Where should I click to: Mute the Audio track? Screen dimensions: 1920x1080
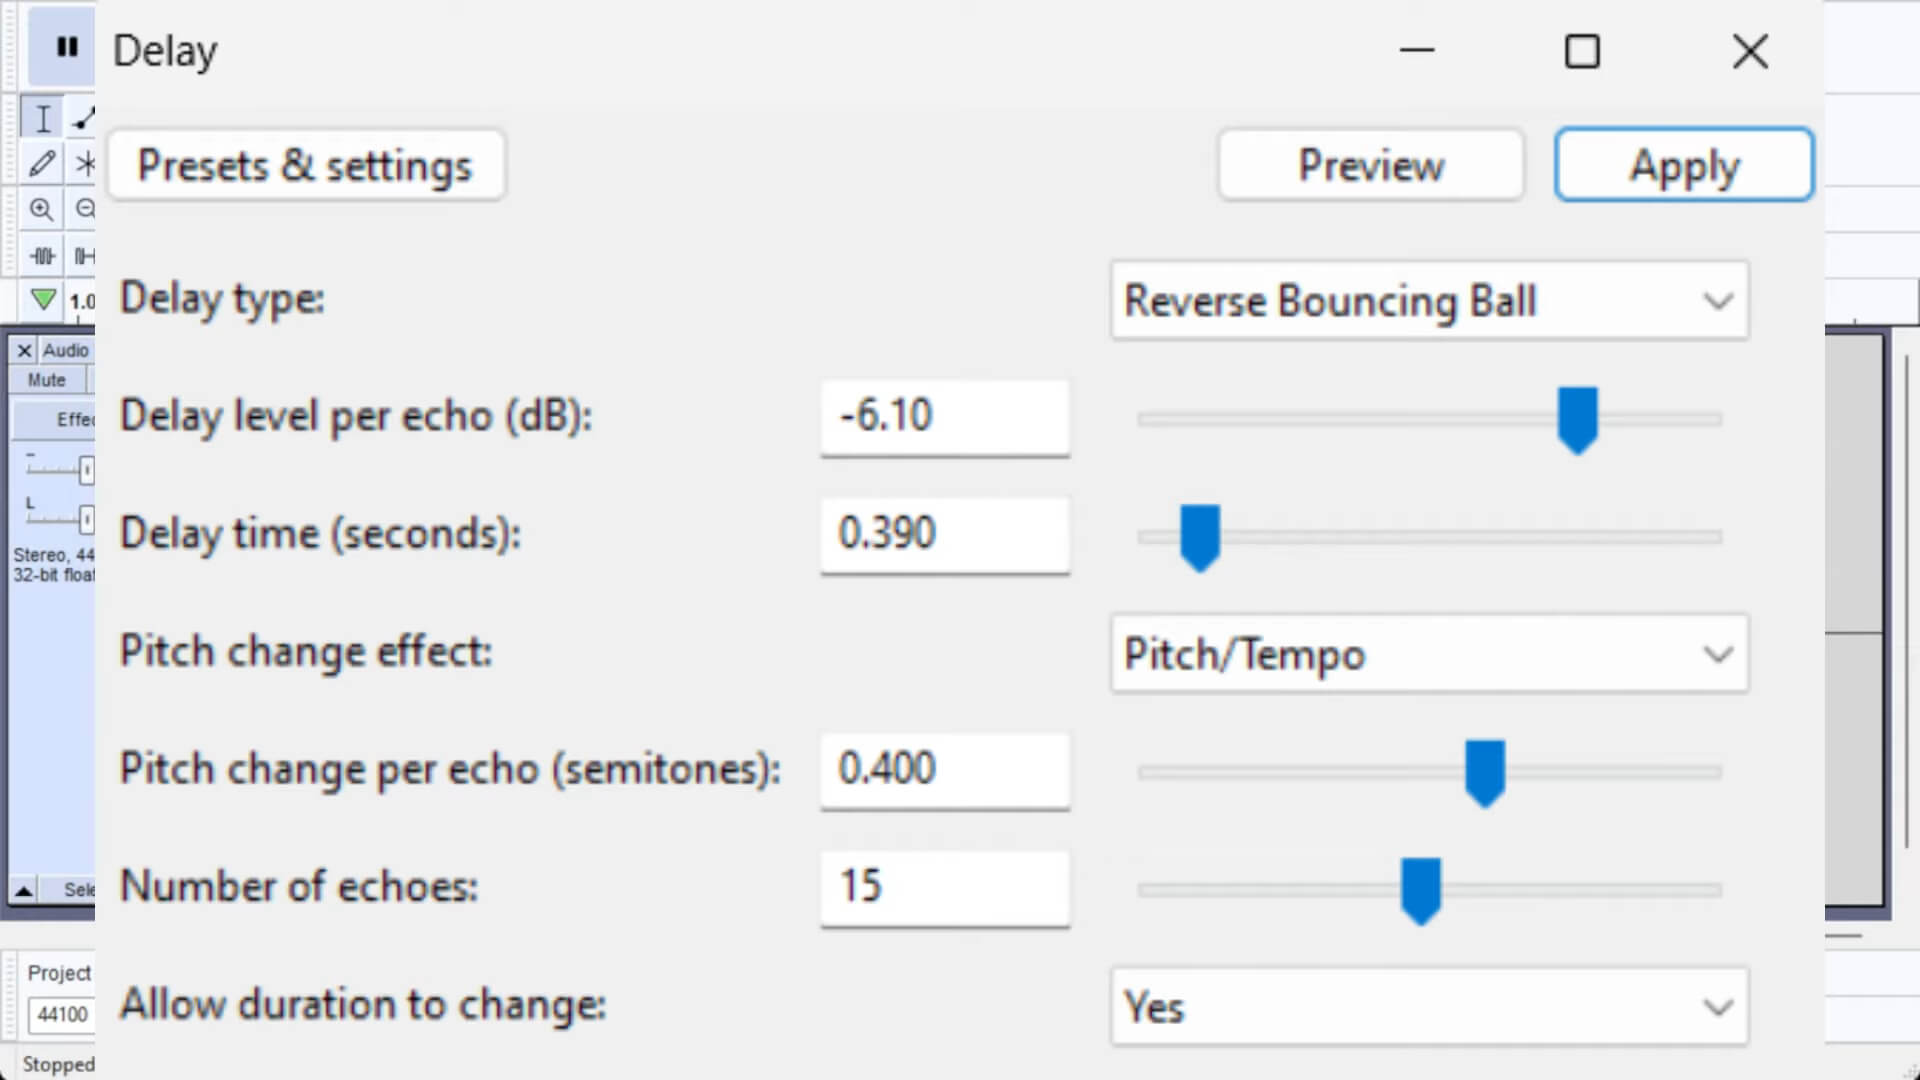pyautogui.click(x=47, y=379)
